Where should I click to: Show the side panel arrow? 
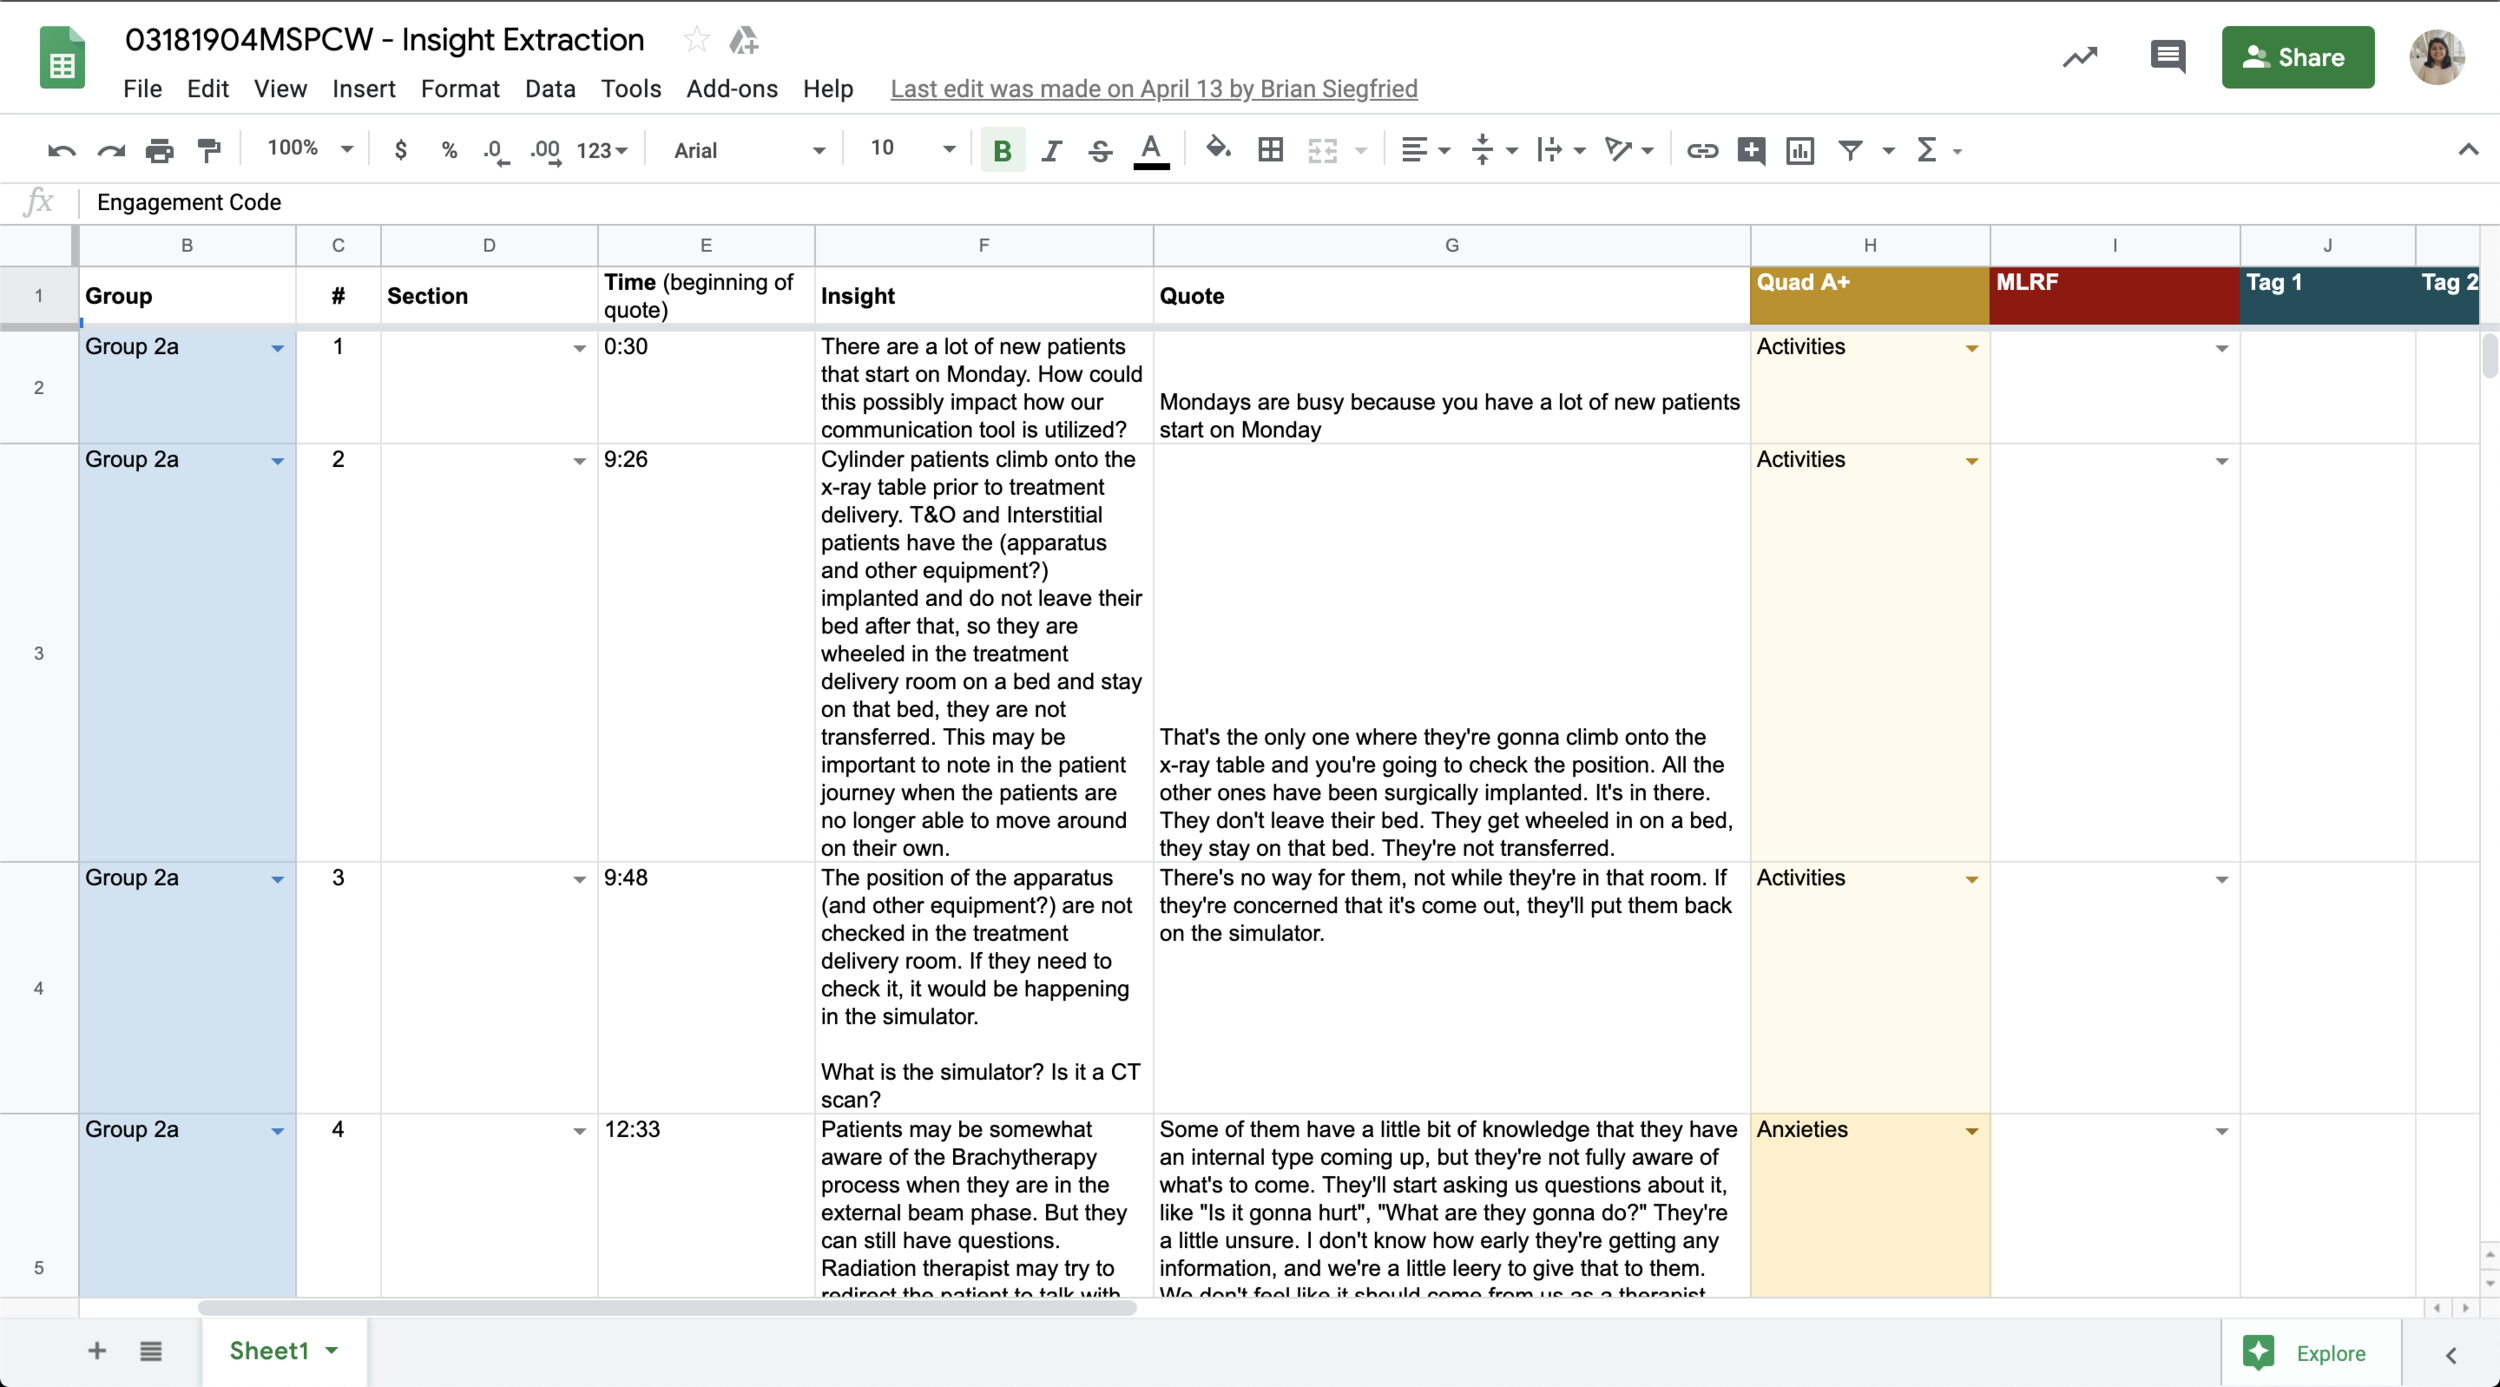click(x=2451, y=1355)
